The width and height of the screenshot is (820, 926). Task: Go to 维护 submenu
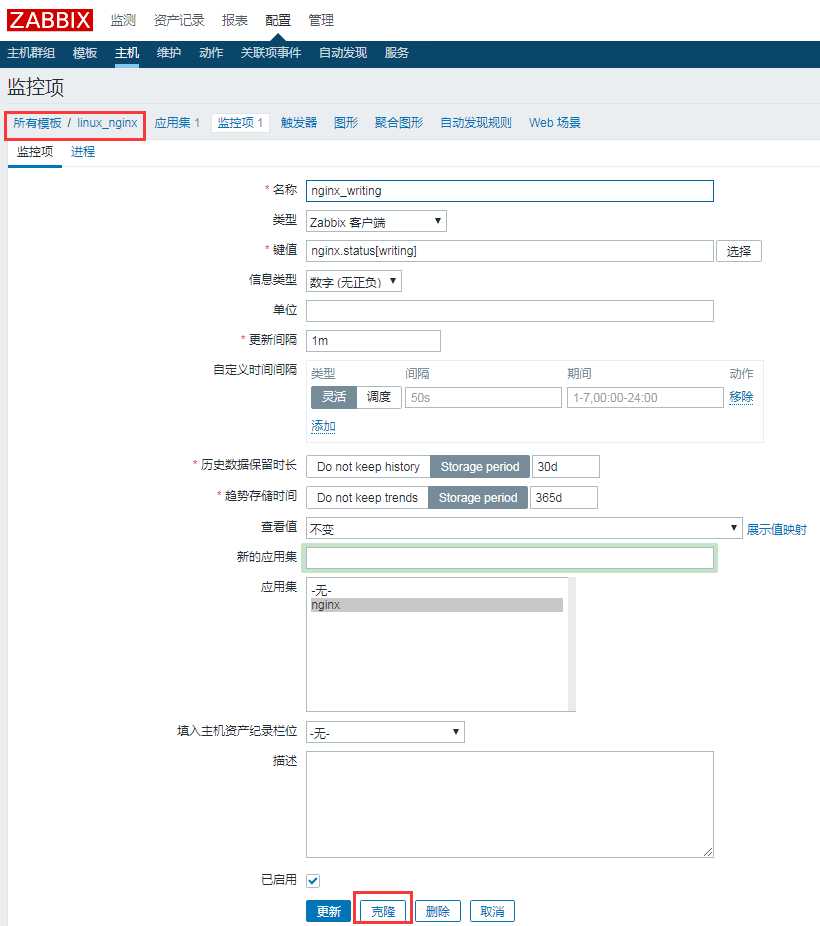pos(169,53)
